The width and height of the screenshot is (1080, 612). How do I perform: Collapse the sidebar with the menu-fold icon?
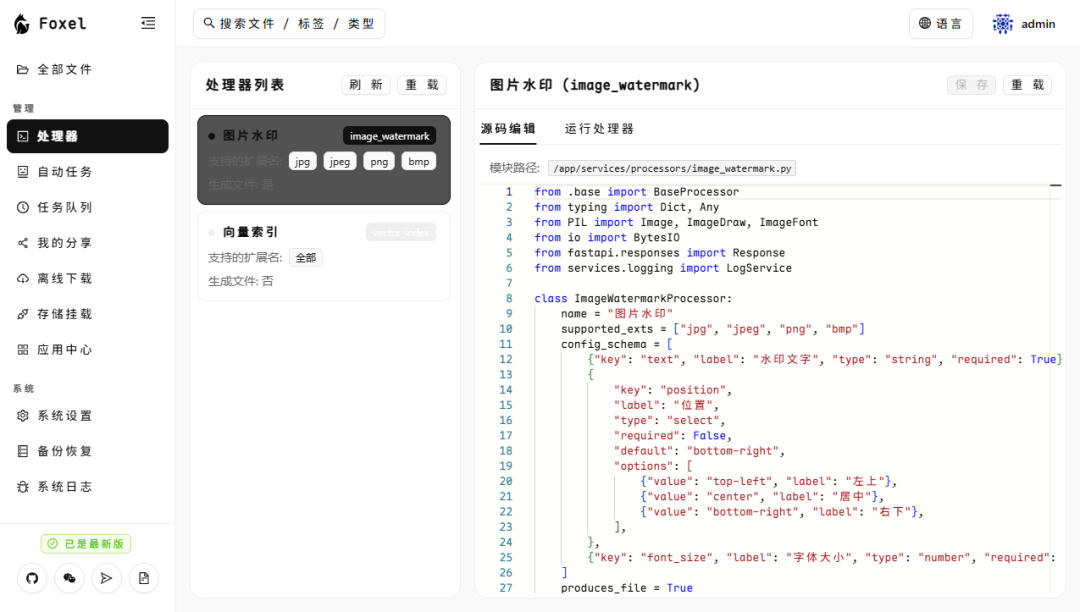click(x=148, y=23)
